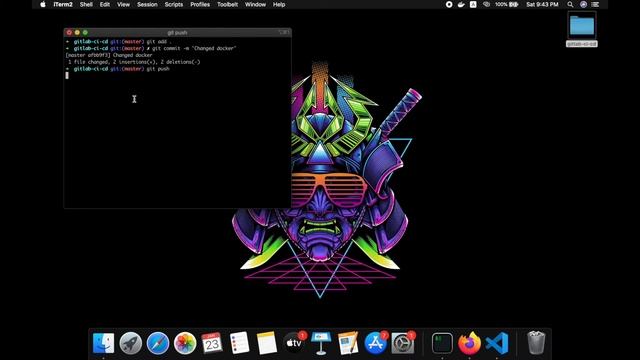640x360 pixels.
Task: Click the git commit 'Changed docker' command line
Action: pyautogui.click(x=151, y=48)
